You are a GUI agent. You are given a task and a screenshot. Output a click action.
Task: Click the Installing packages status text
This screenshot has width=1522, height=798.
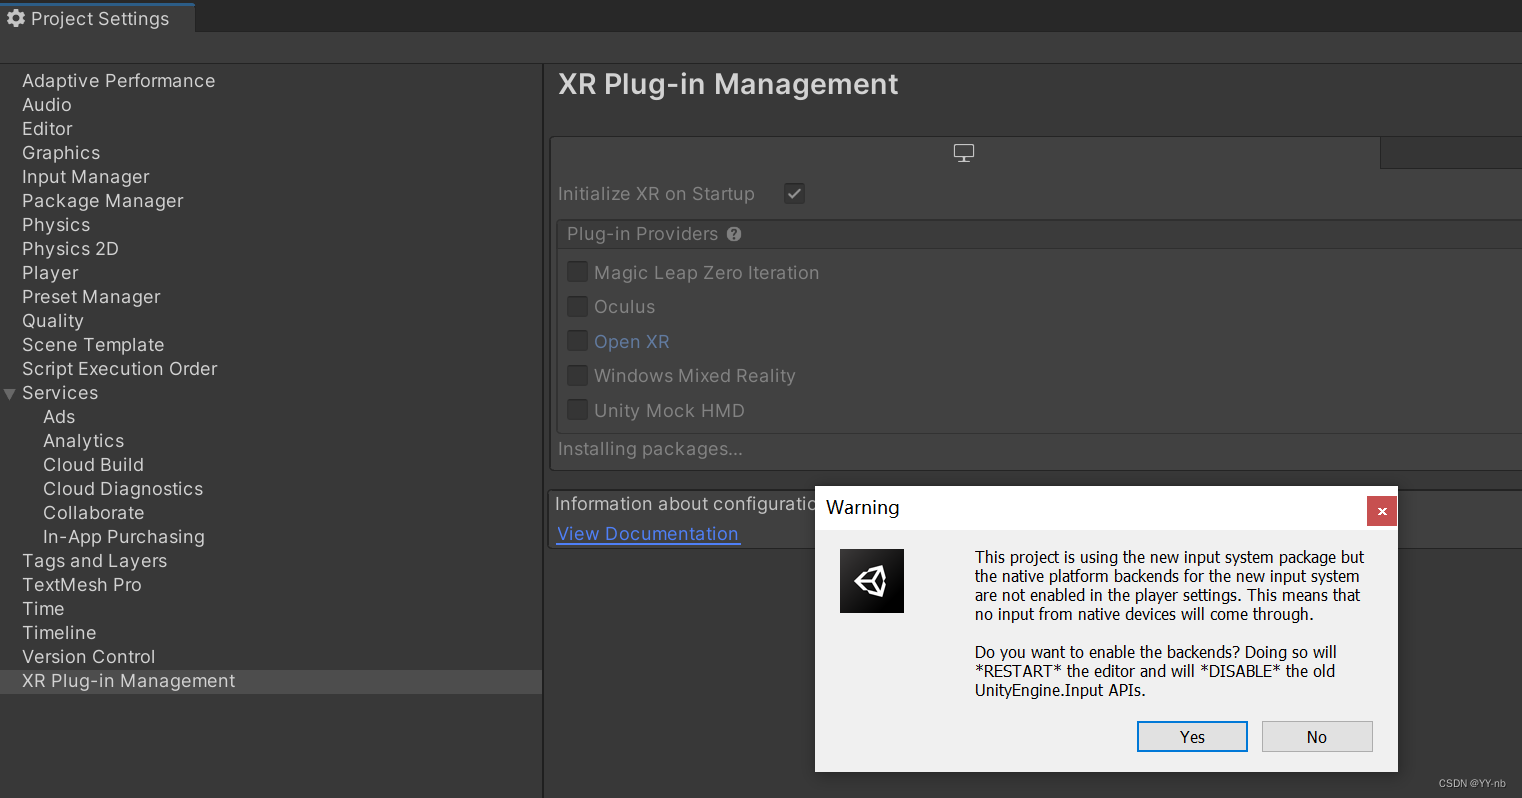(x=650, y=449)
